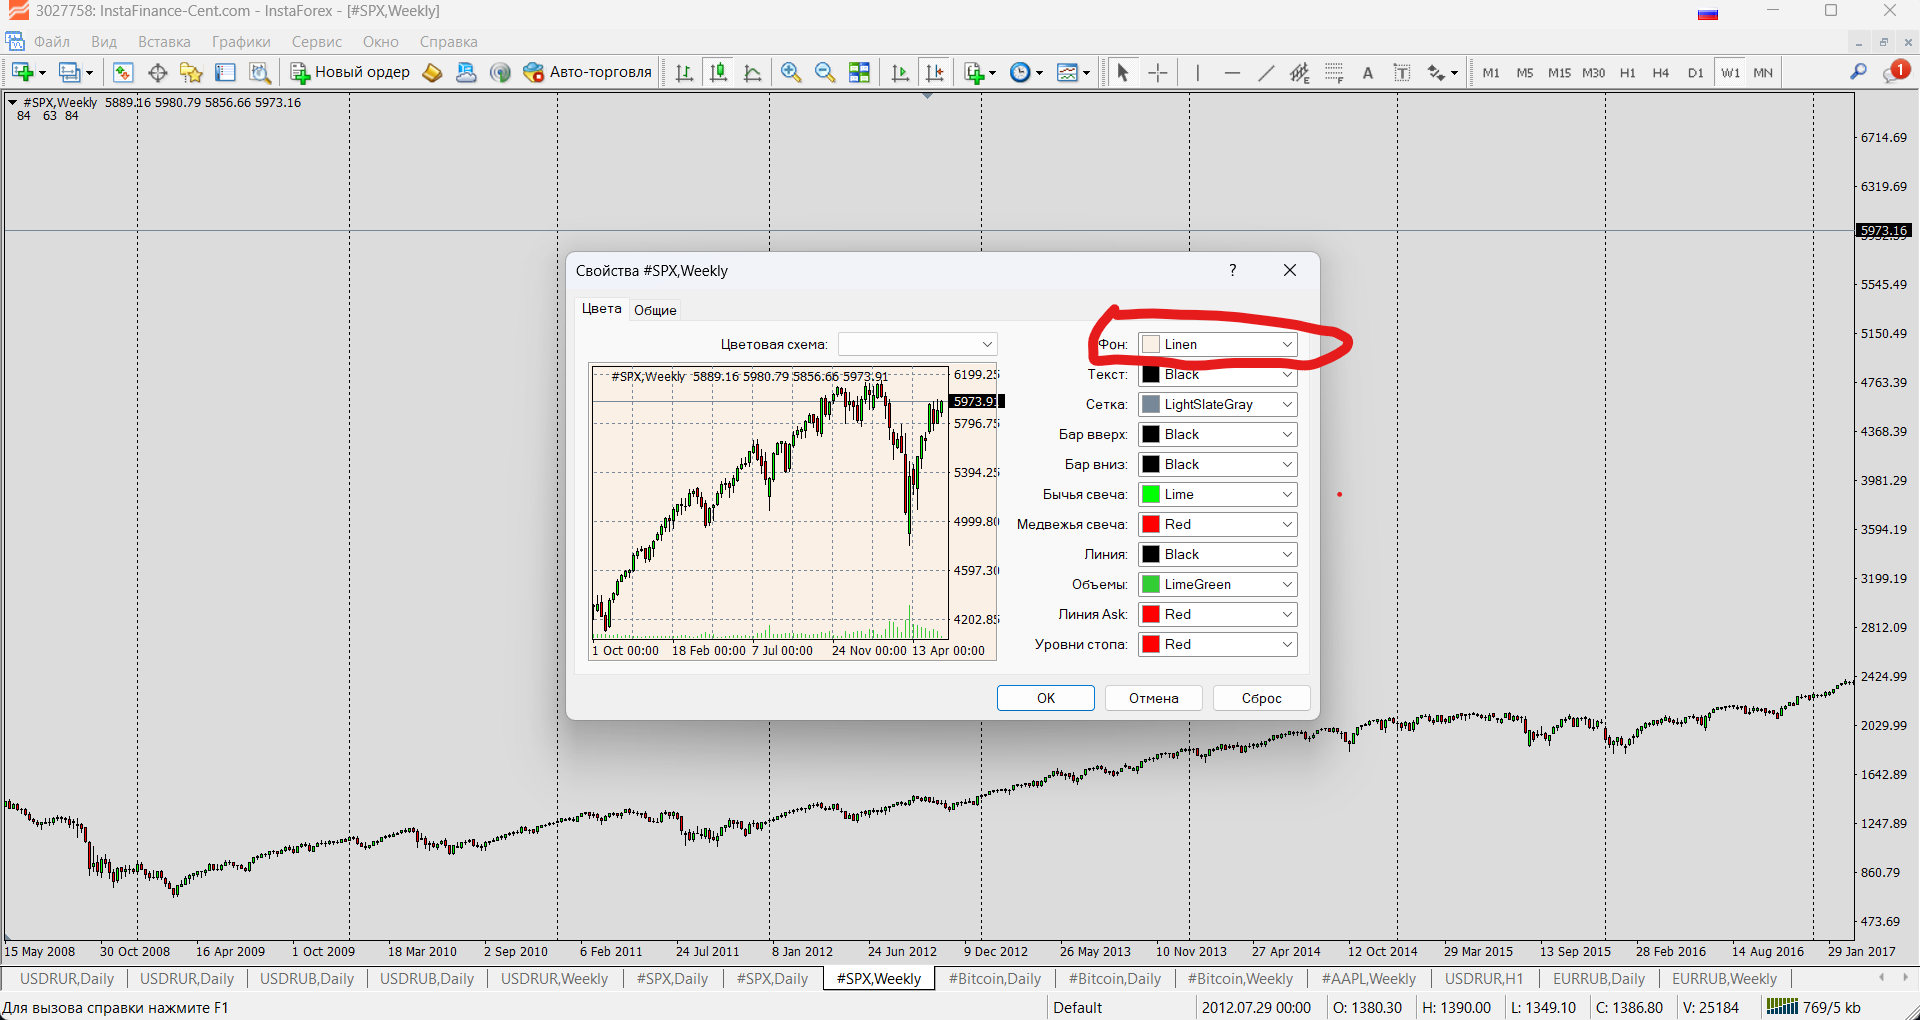Image resolution: width=1920 pixels, height=1020 pixels.
Task: Select the crosshair tool
Action: click(1157, 72)
